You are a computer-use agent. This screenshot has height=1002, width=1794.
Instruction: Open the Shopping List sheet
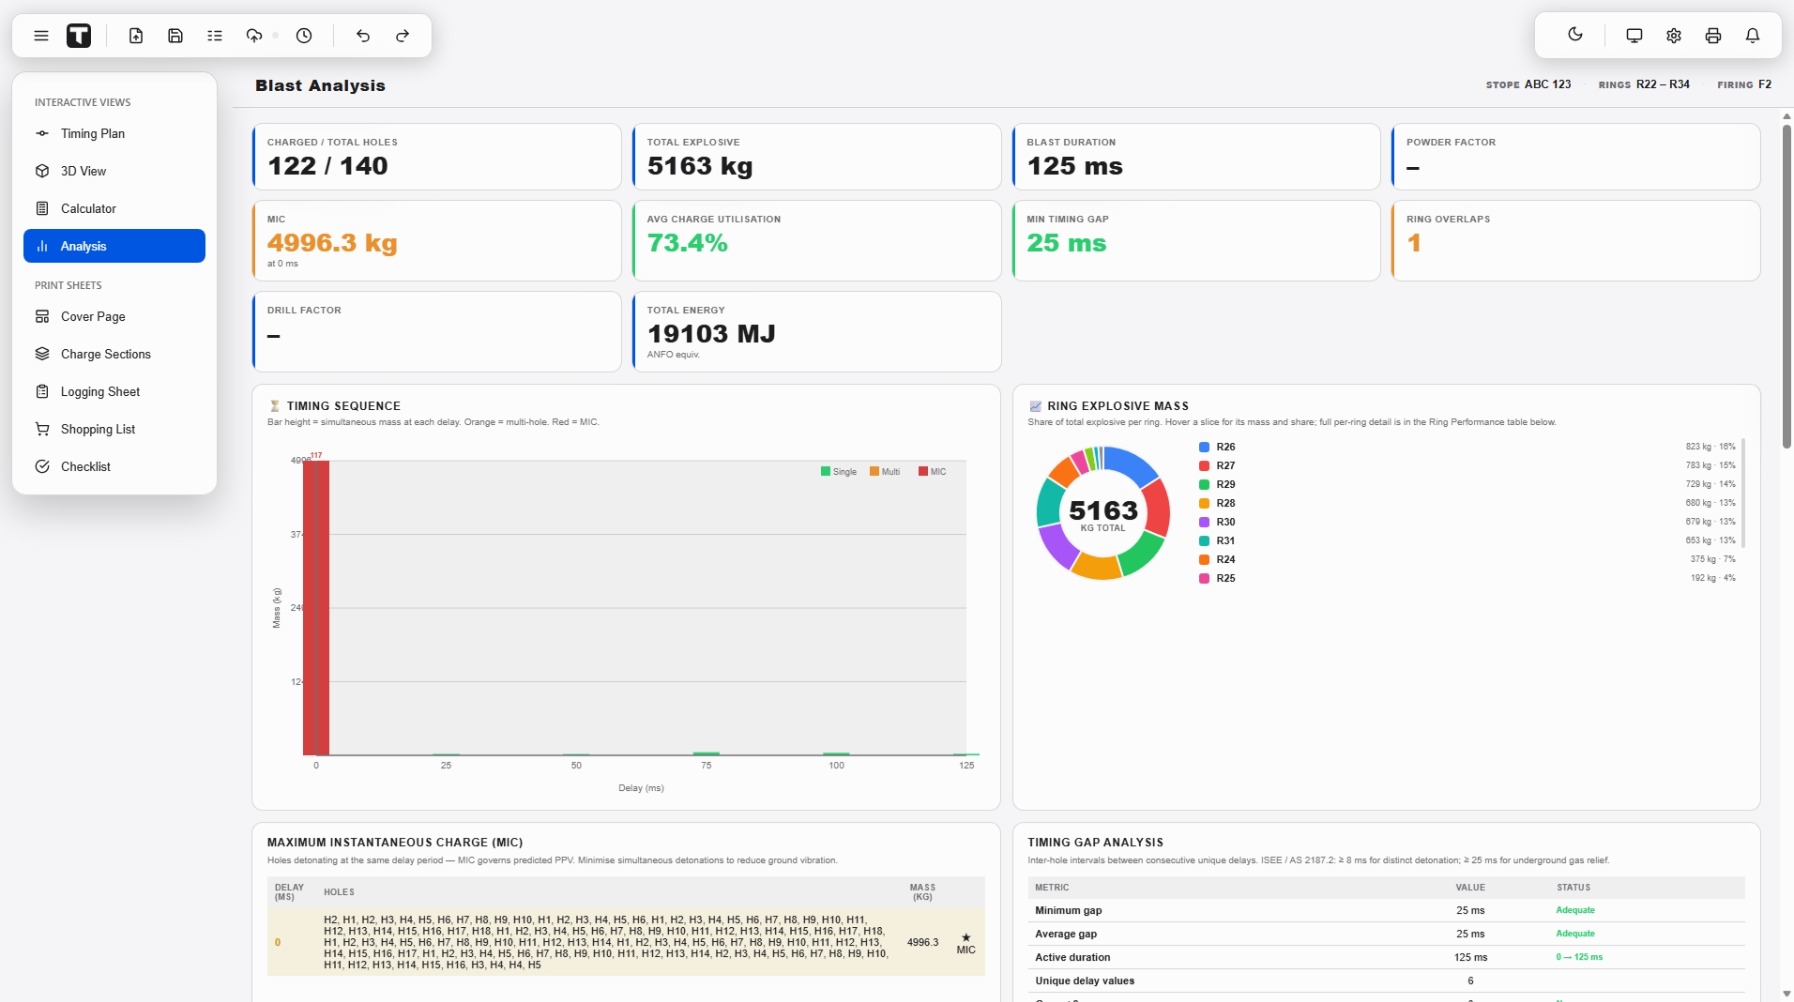114,429
